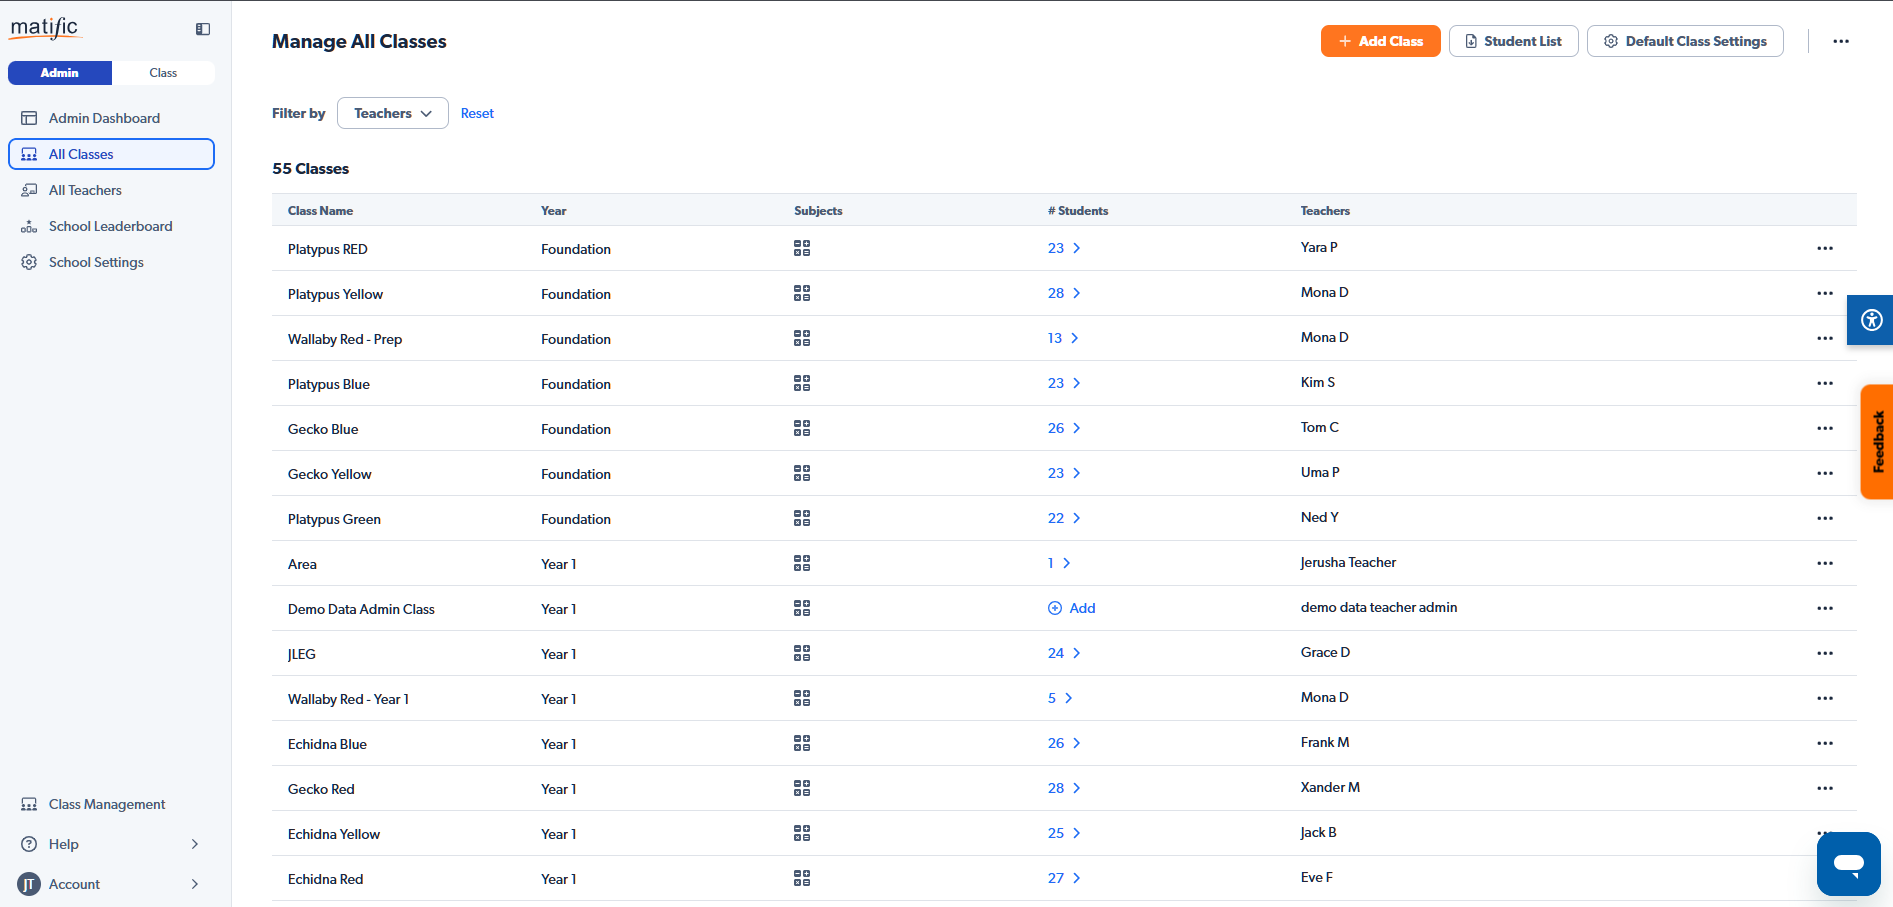
Task: Open subjects icon for Gecko Blue row
Action: [801, 428]
